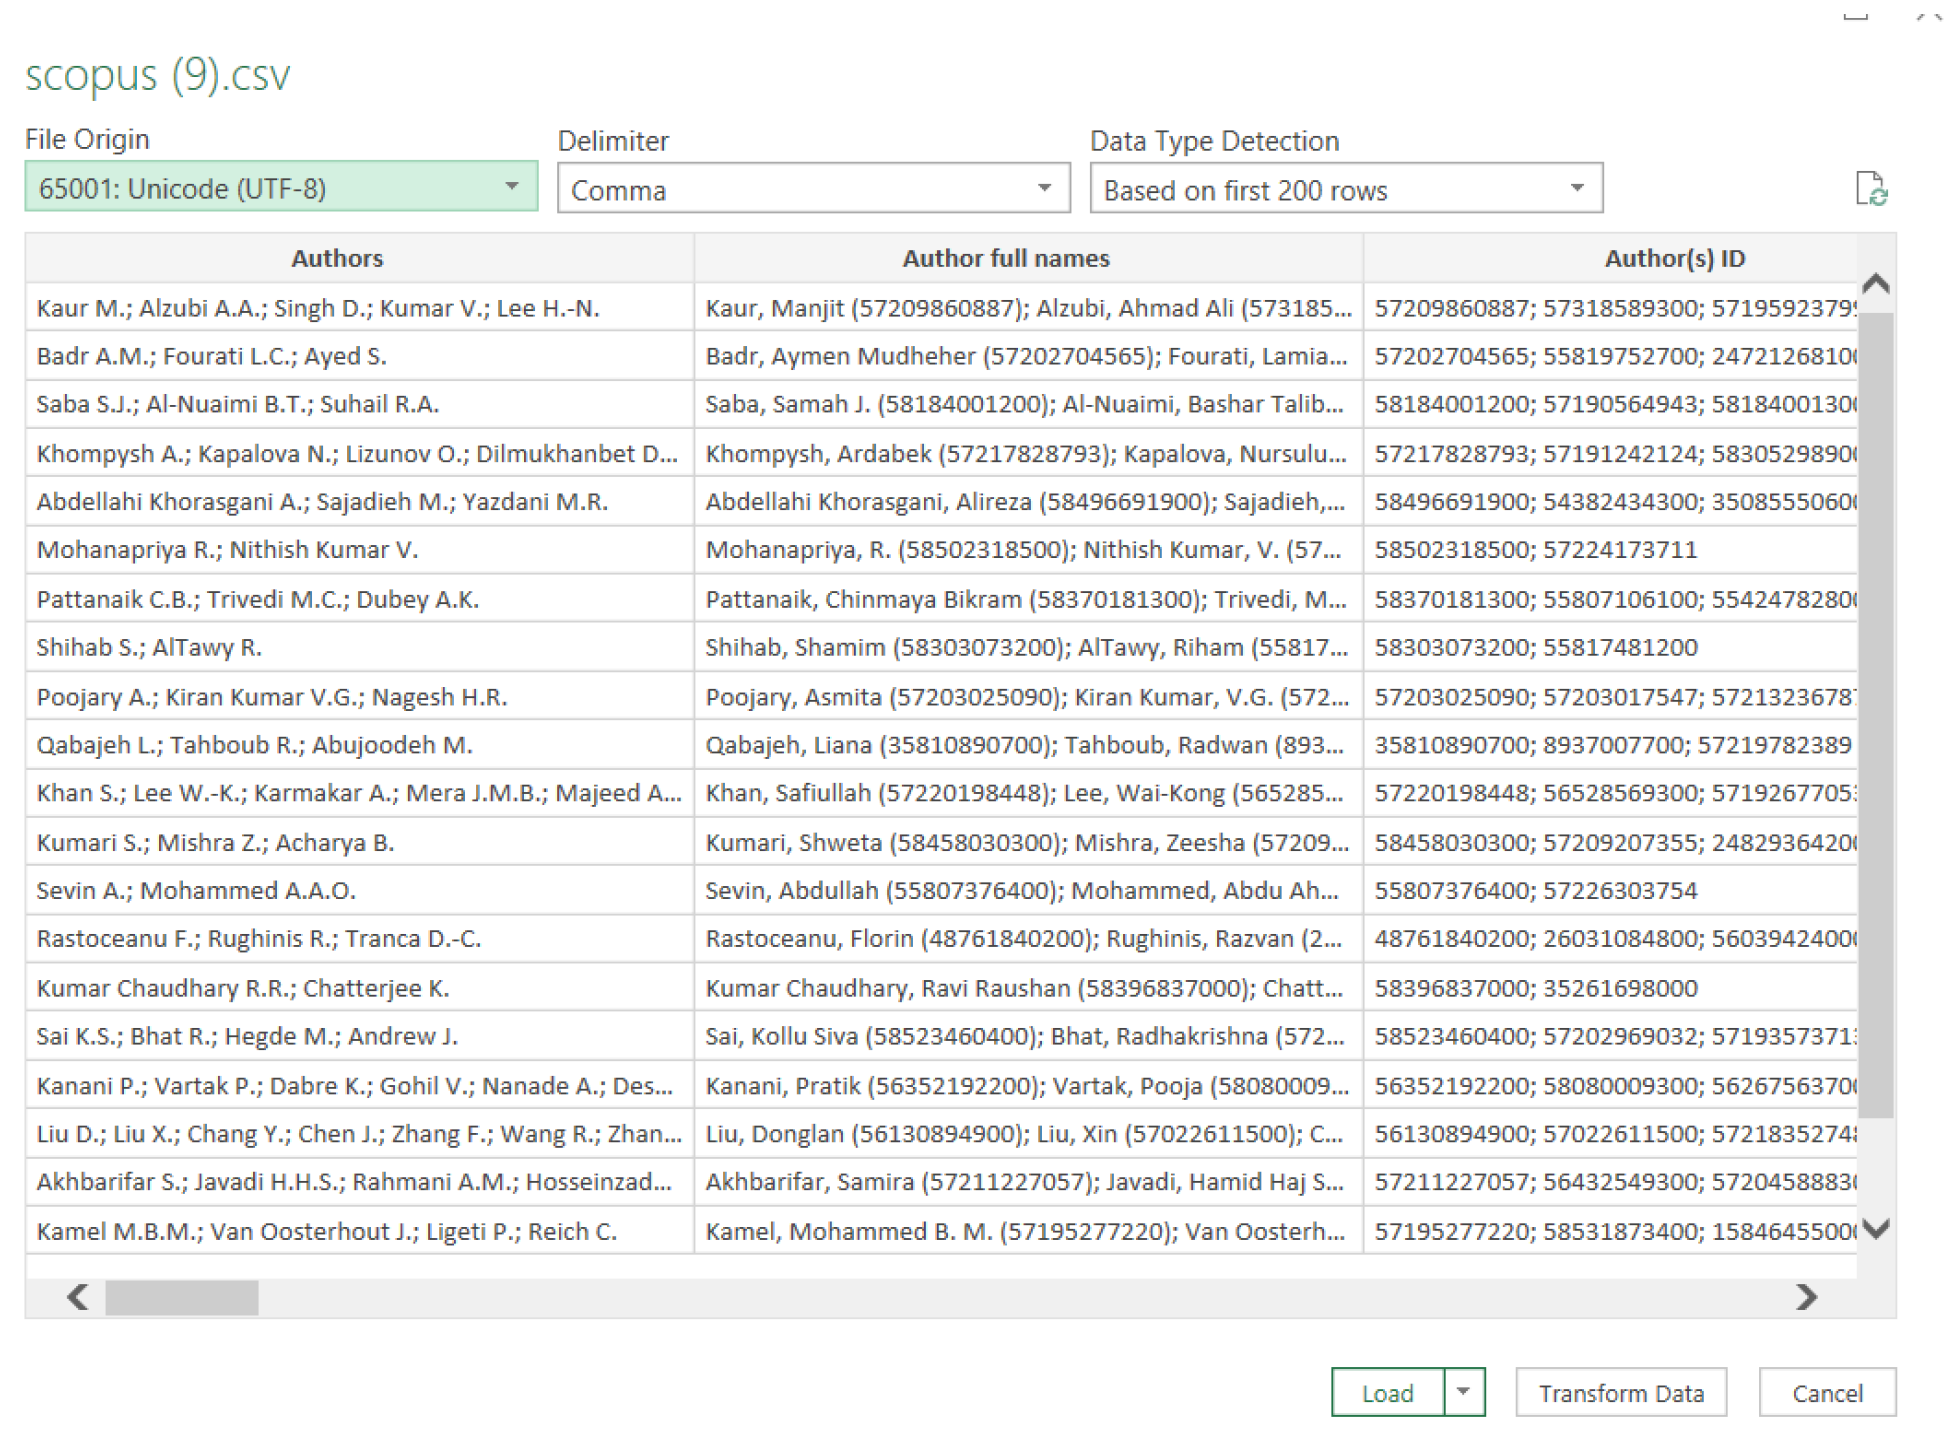Click the Kaur M. authors cell
This screenshot has width=1956, height=1432.
[318, 308]
